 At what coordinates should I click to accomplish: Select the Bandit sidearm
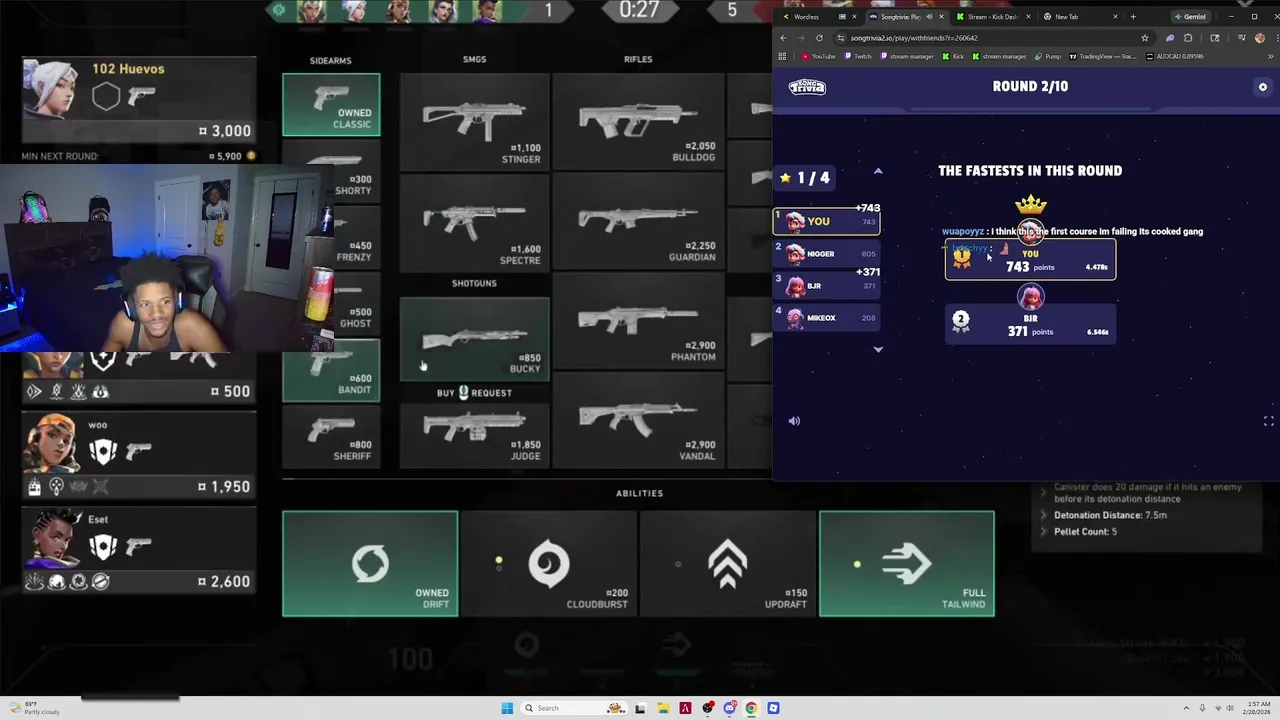[x=331, y=370]
